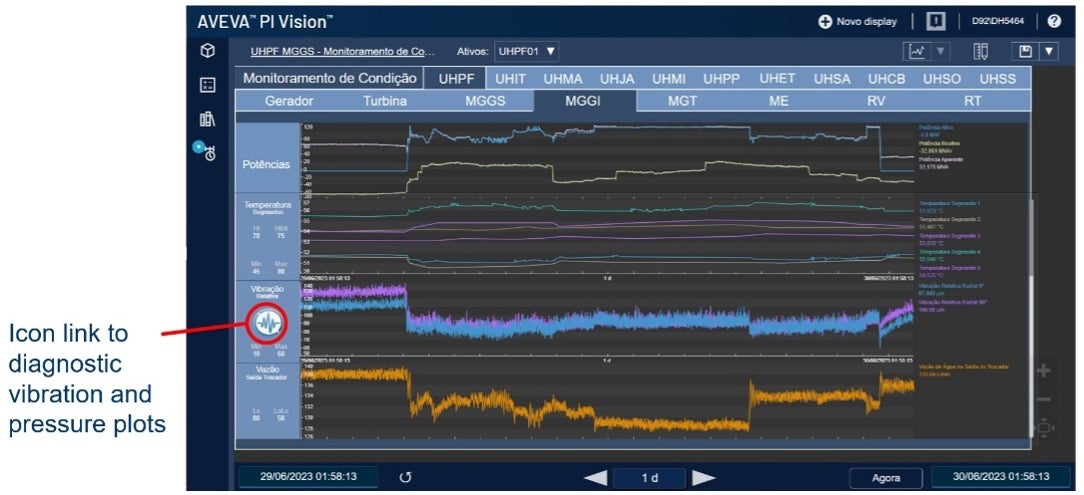Click the save display disk icon
The height and width of the screenshot is (495, 1084).
click(1024, 51)
